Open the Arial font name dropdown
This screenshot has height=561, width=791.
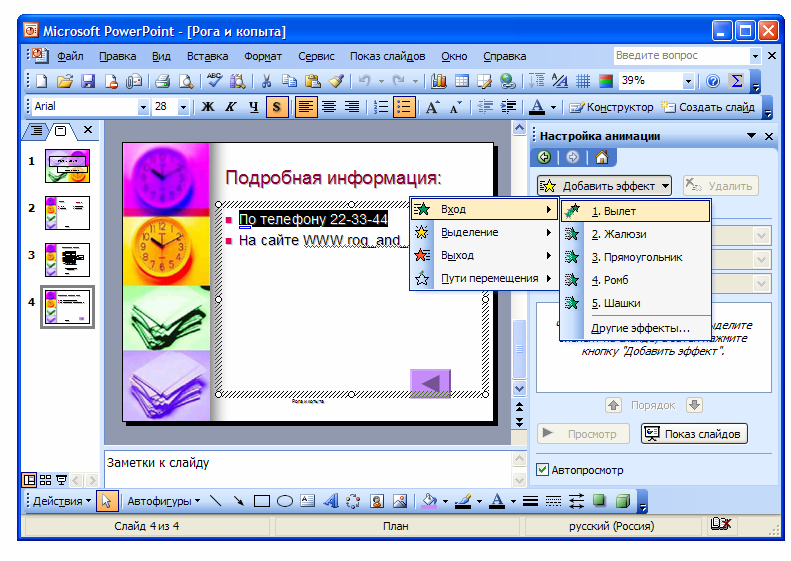click(143, 107)
